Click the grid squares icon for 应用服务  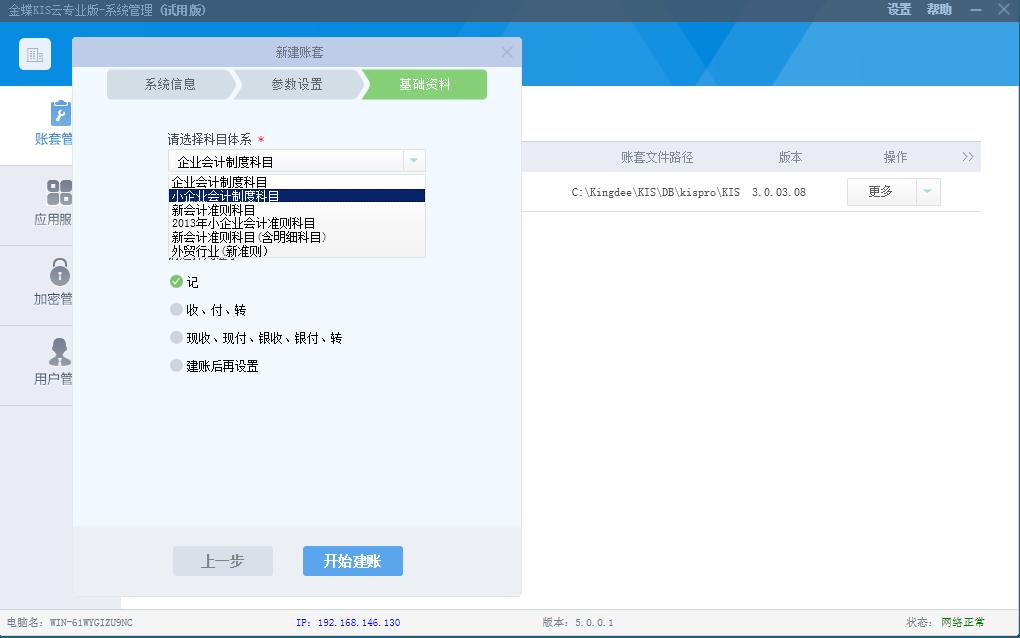(x=60, y=190)
